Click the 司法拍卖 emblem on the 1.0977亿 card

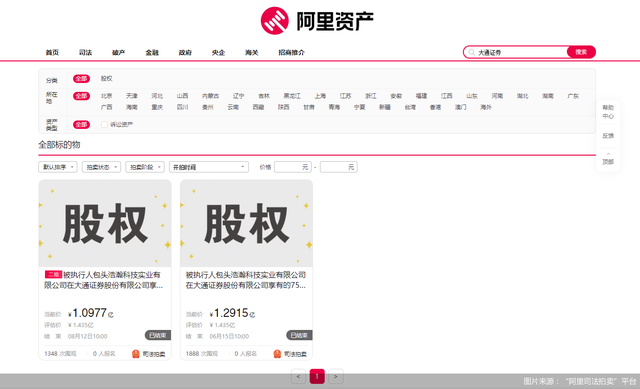tap(136, 354)
